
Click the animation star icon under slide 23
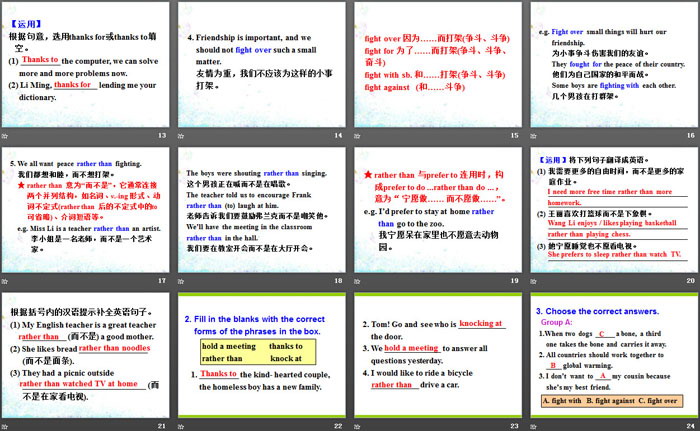point(357,427)
